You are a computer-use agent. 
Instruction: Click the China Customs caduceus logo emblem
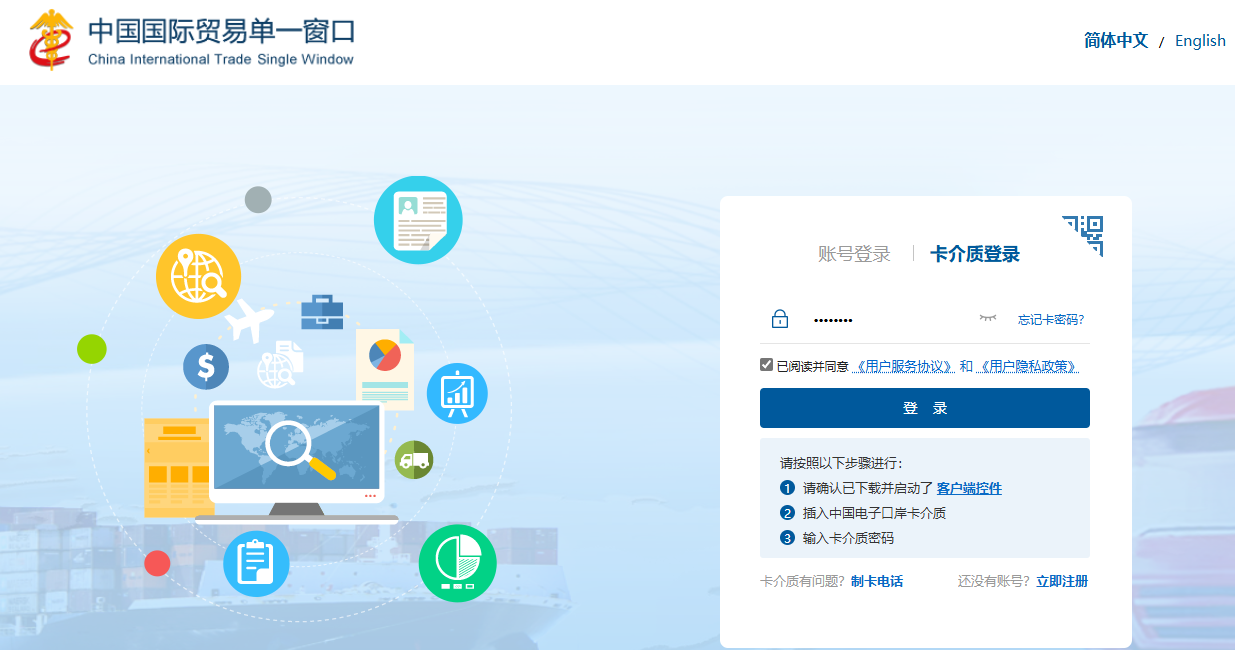53,41
